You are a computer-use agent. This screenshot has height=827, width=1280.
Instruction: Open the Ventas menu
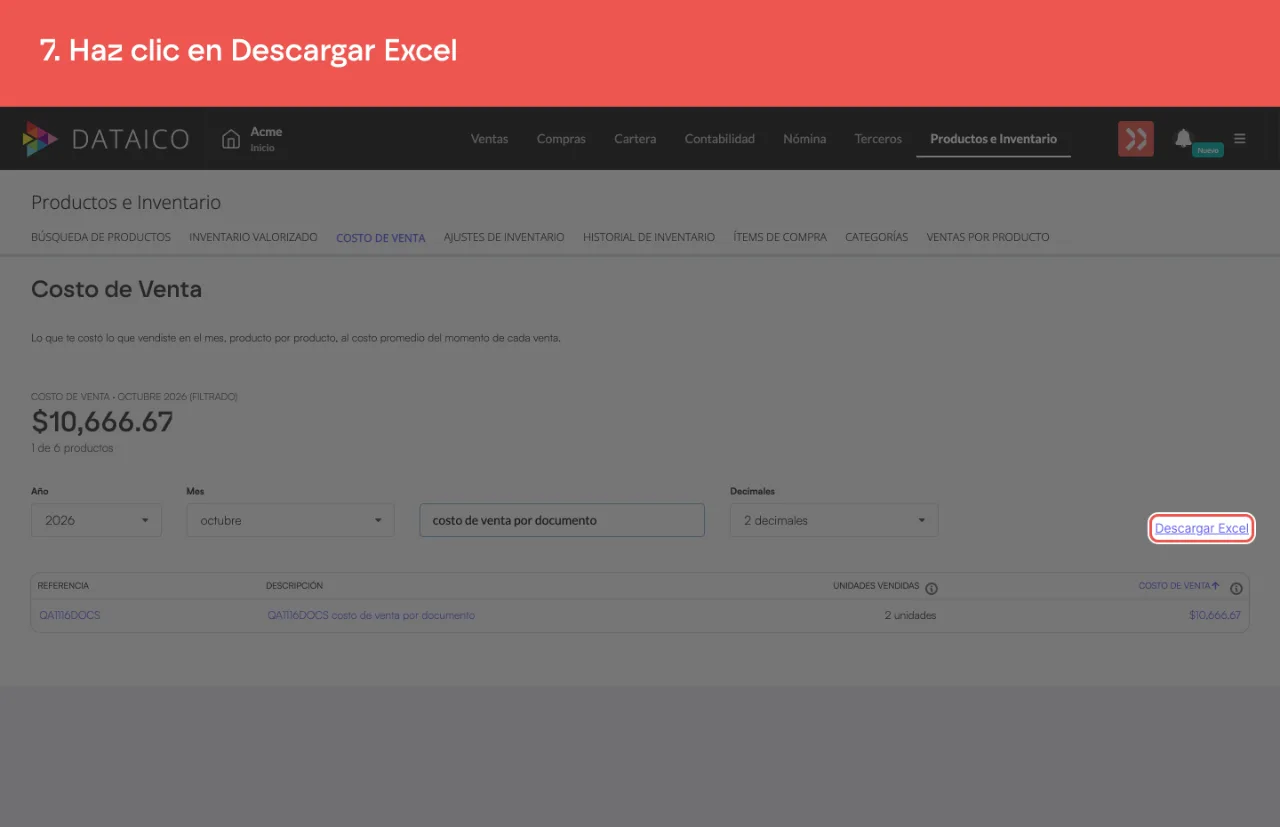[x=490, y=139]
